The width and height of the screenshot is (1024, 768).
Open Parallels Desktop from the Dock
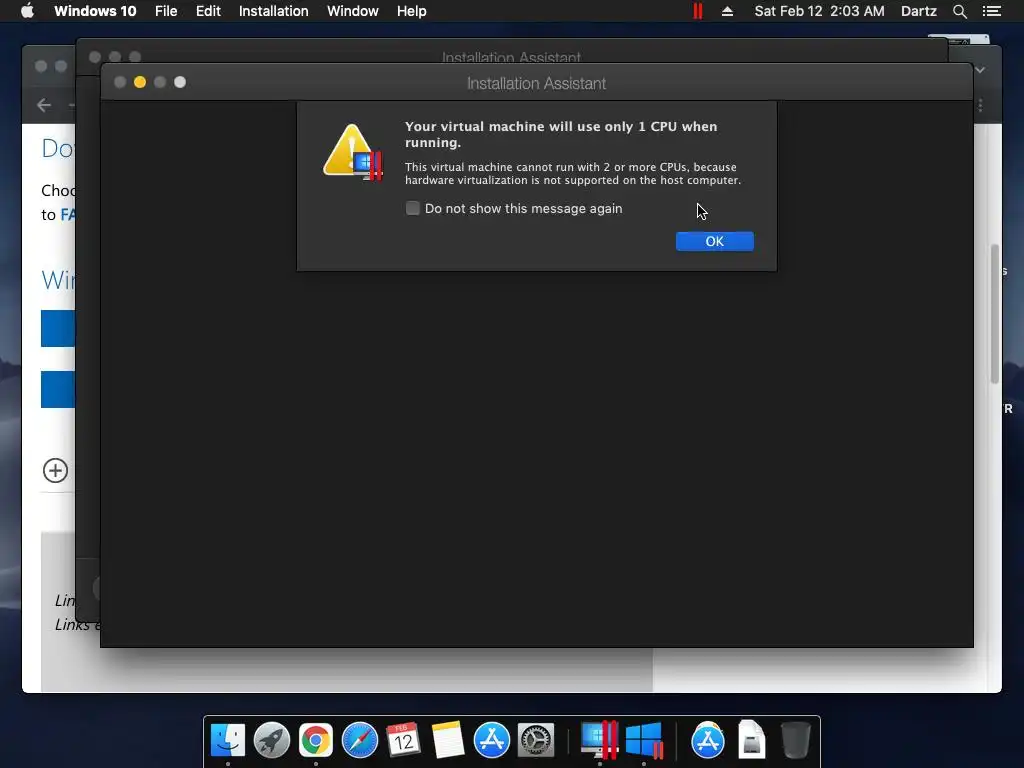[599, 740]
